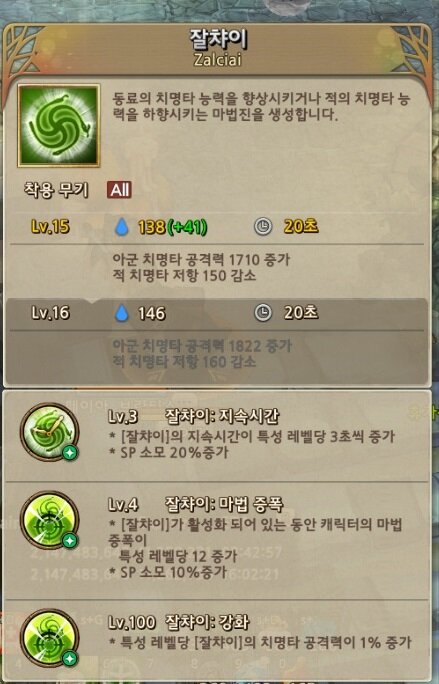Image resolution: width=439 pixels, height=684 pixels.
Task: Click the green Zalciai skill icon
Action: [59, 126]
